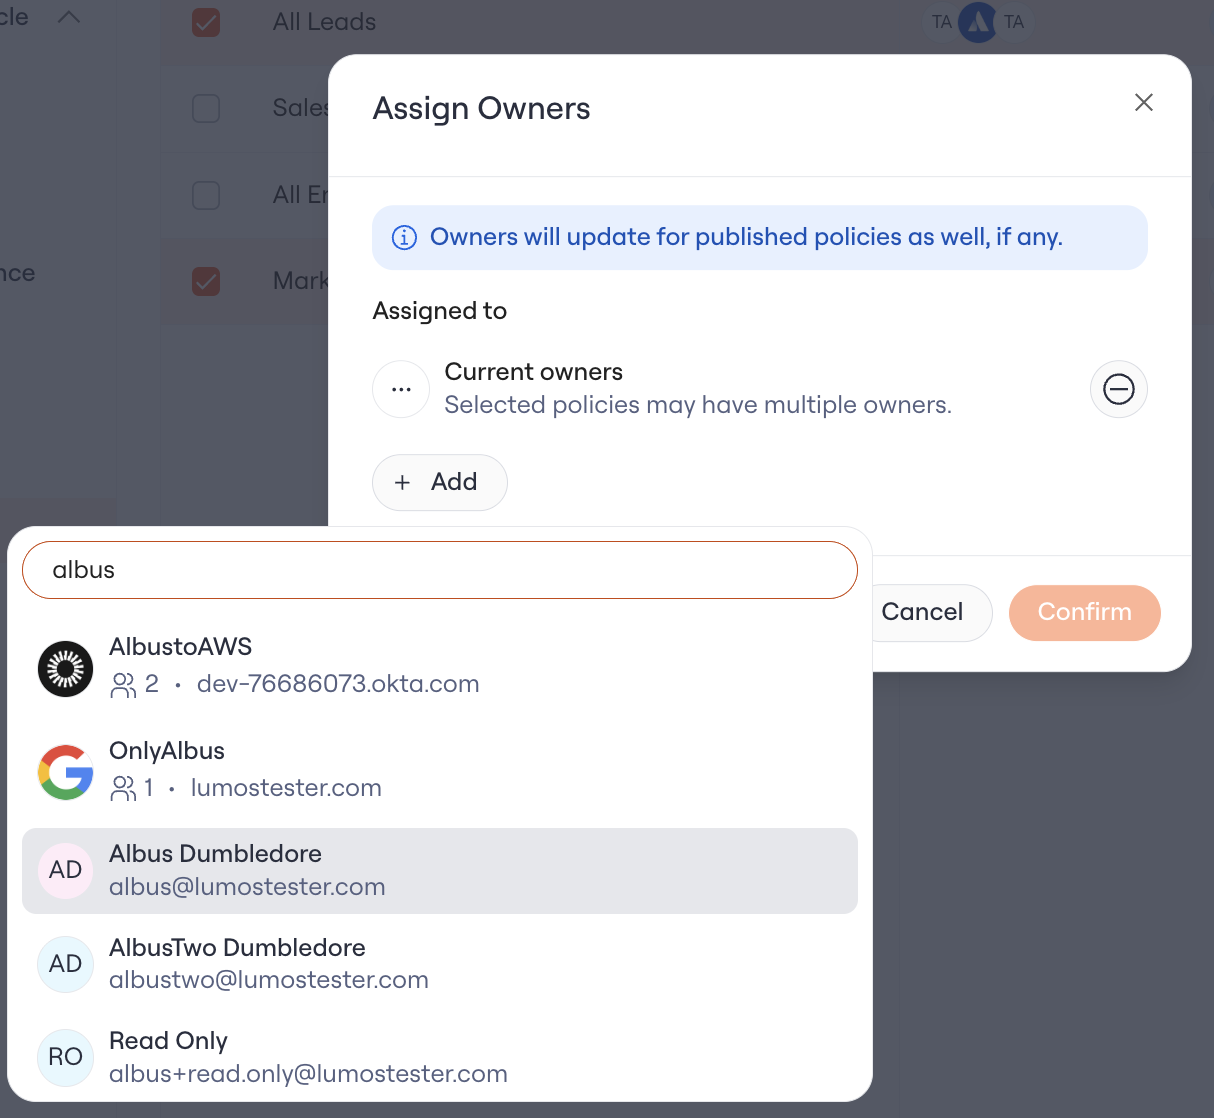Image resolution: width=1214 pixels, height=1118 pixels.
Task: Check the Sales row checkbox
Action: pyautogui.click(x=206, y=108)
